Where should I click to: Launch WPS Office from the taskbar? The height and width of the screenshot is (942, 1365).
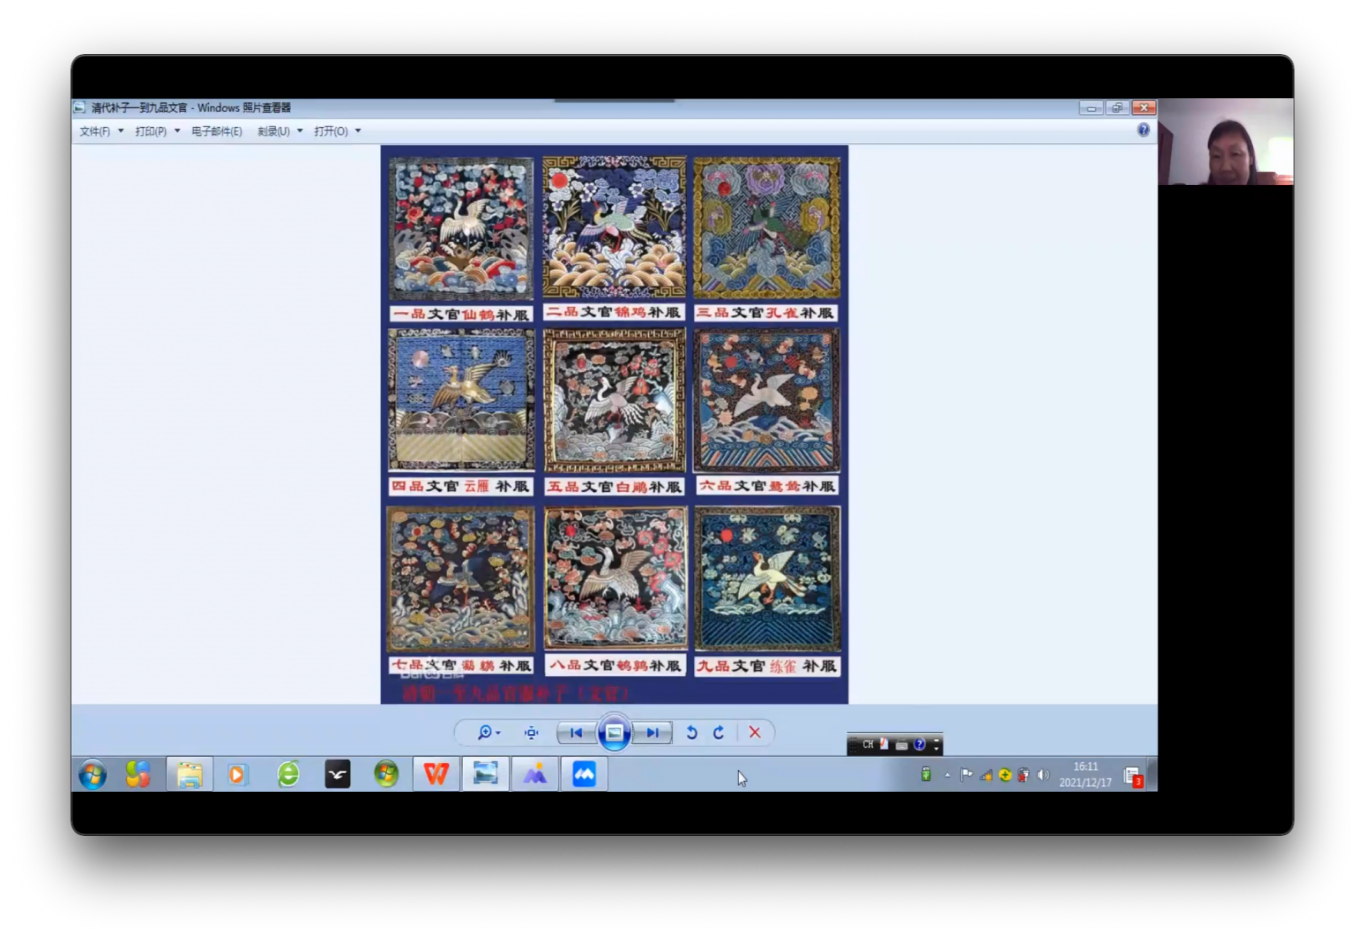click(436, 774)
